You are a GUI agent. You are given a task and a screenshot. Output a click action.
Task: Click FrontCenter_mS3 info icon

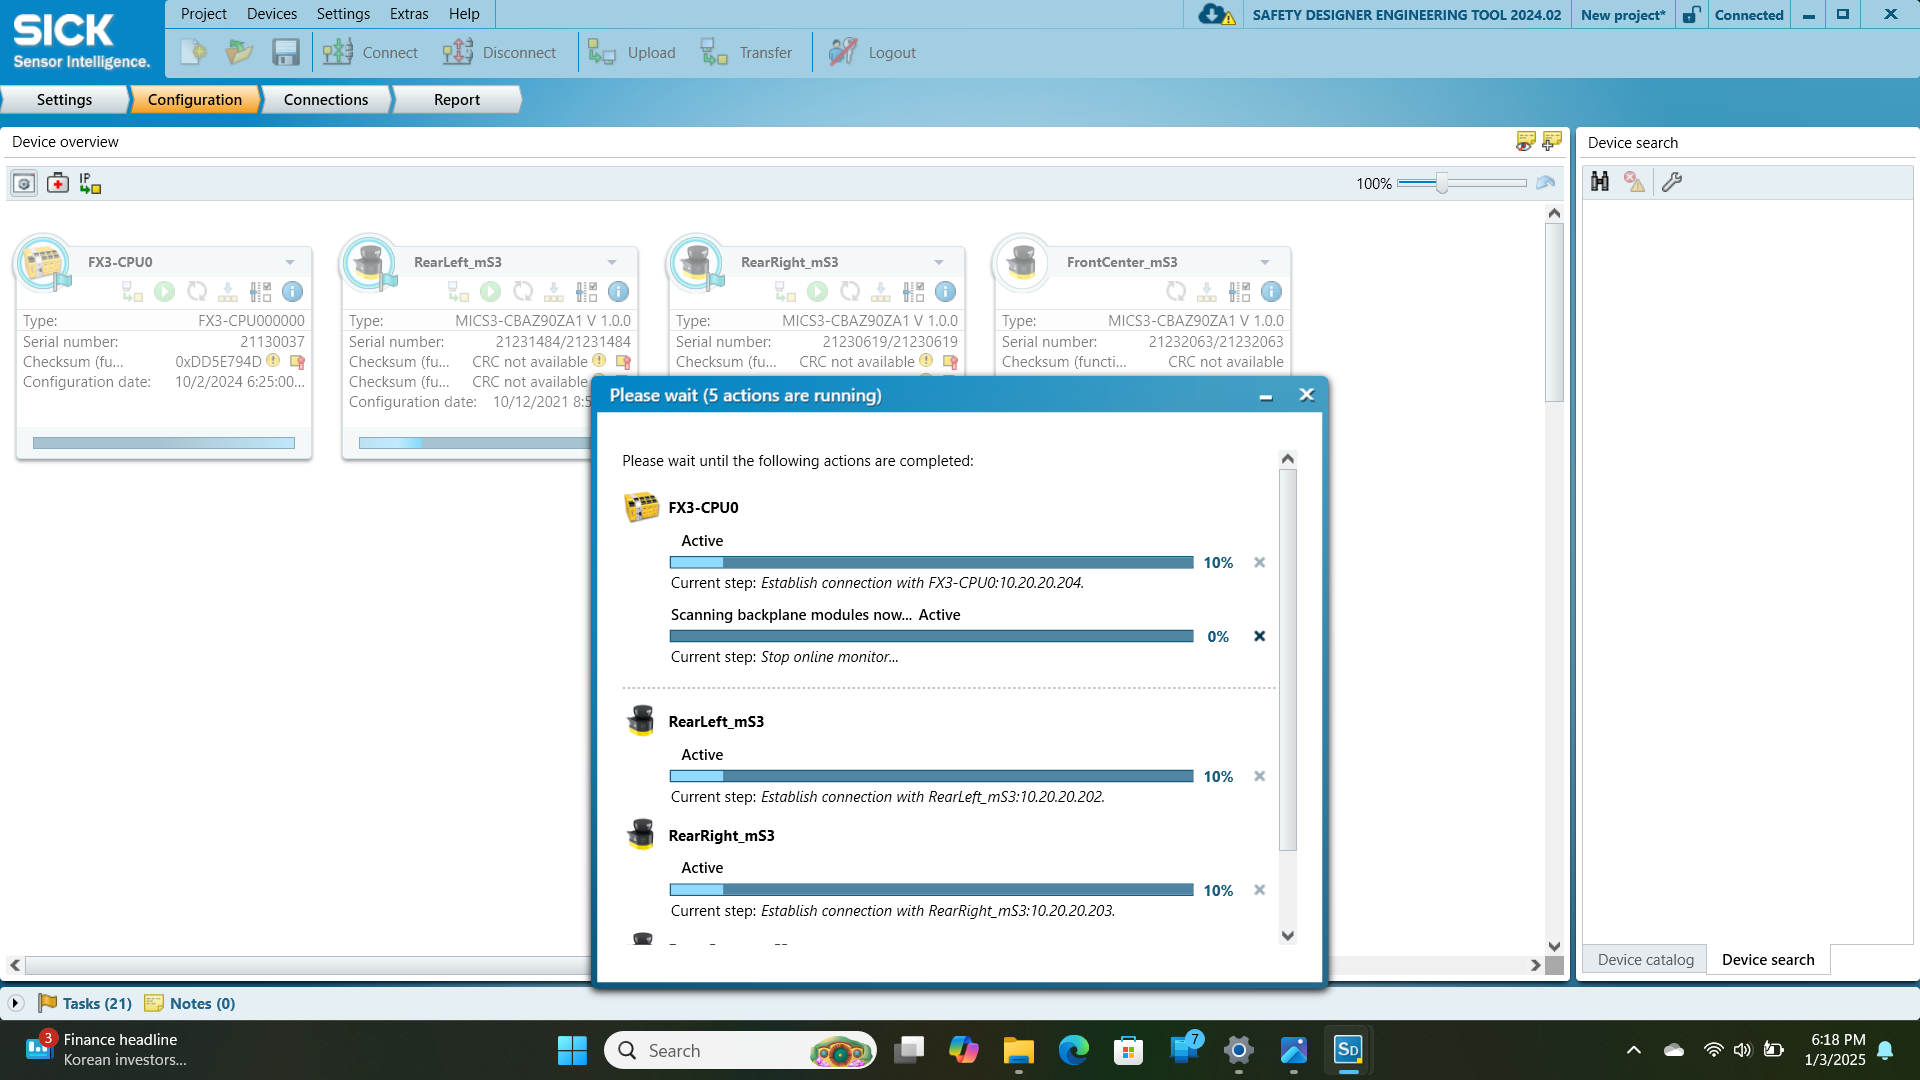coord(1271,291)
